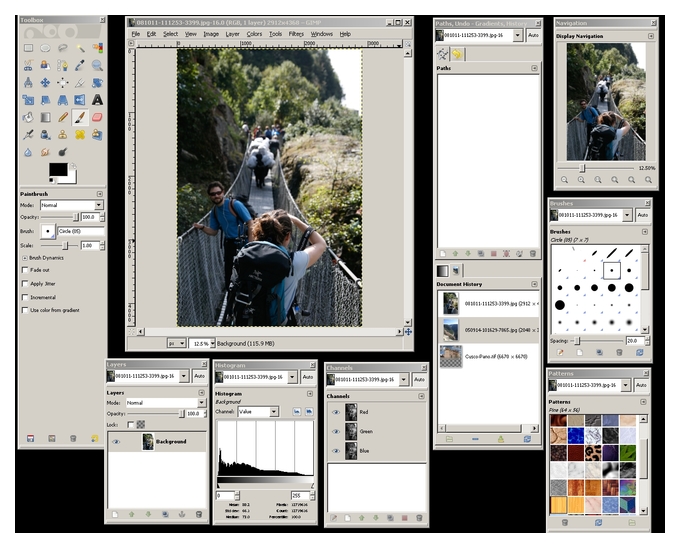Image resolution: width=680 pixels, height=548 pixels.
Task: Click Auto button in Paths dock
Action: (x=533, y=36)
